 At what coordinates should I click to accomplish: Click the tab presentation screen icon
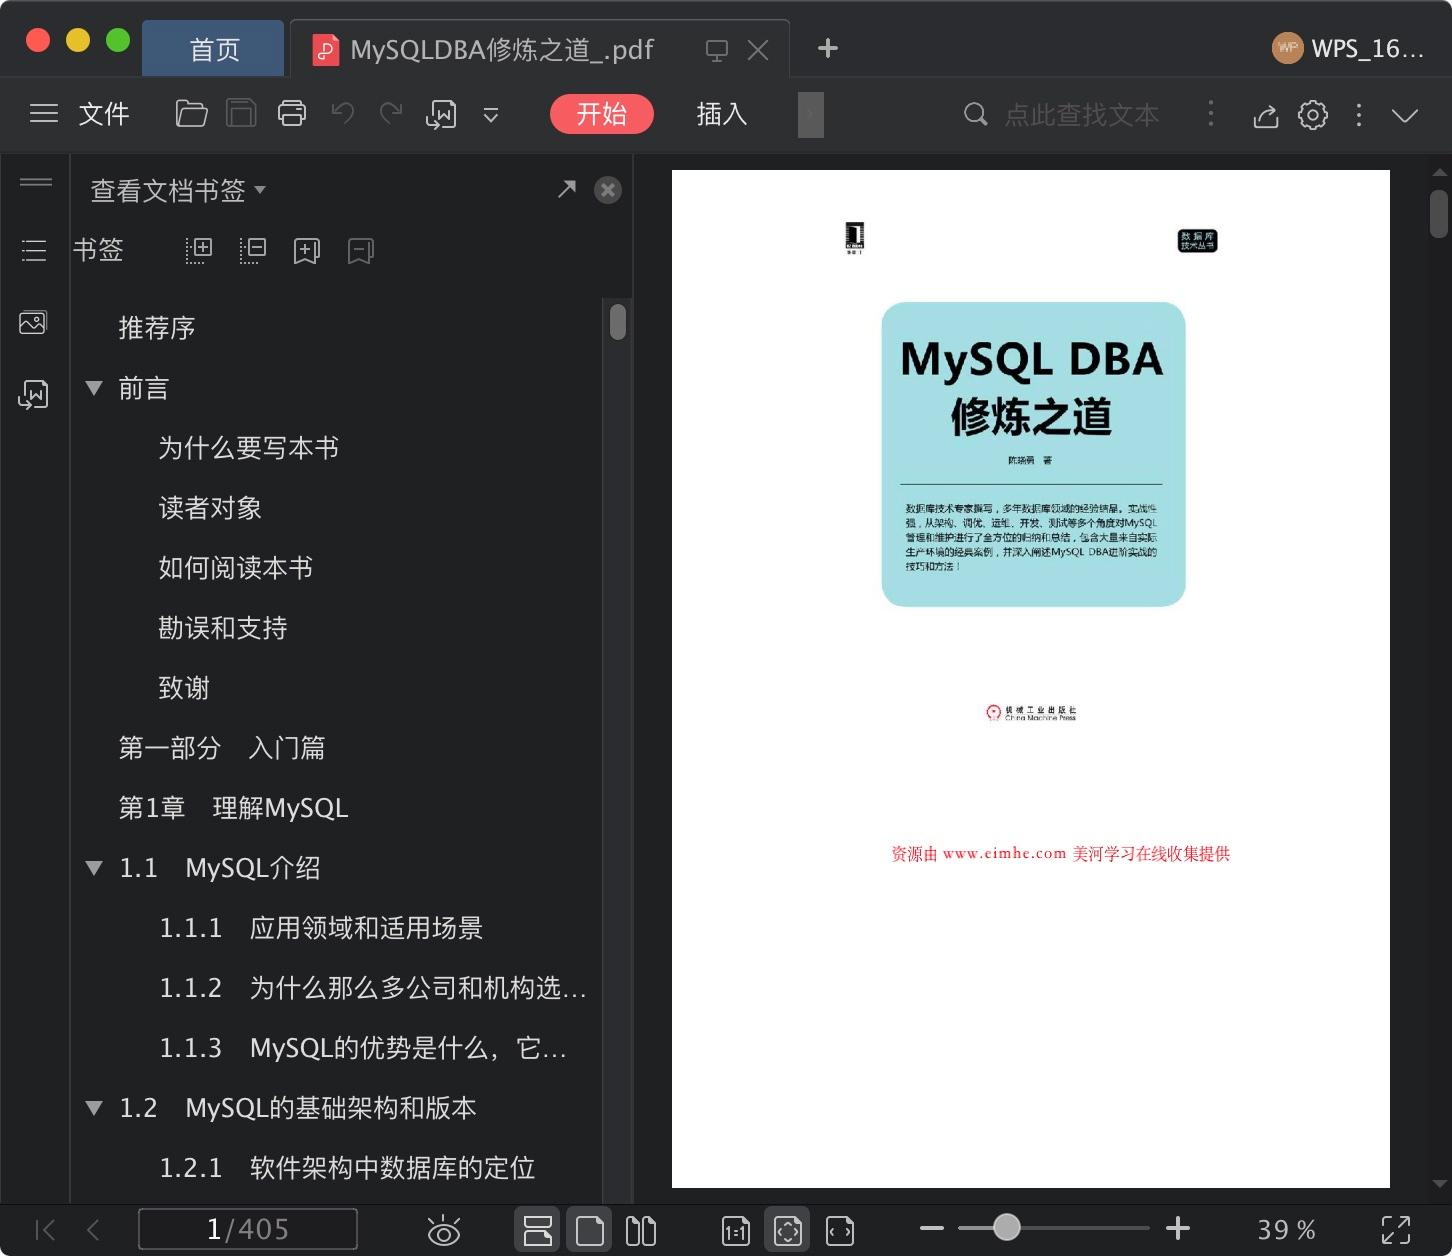tap(717, 50)
